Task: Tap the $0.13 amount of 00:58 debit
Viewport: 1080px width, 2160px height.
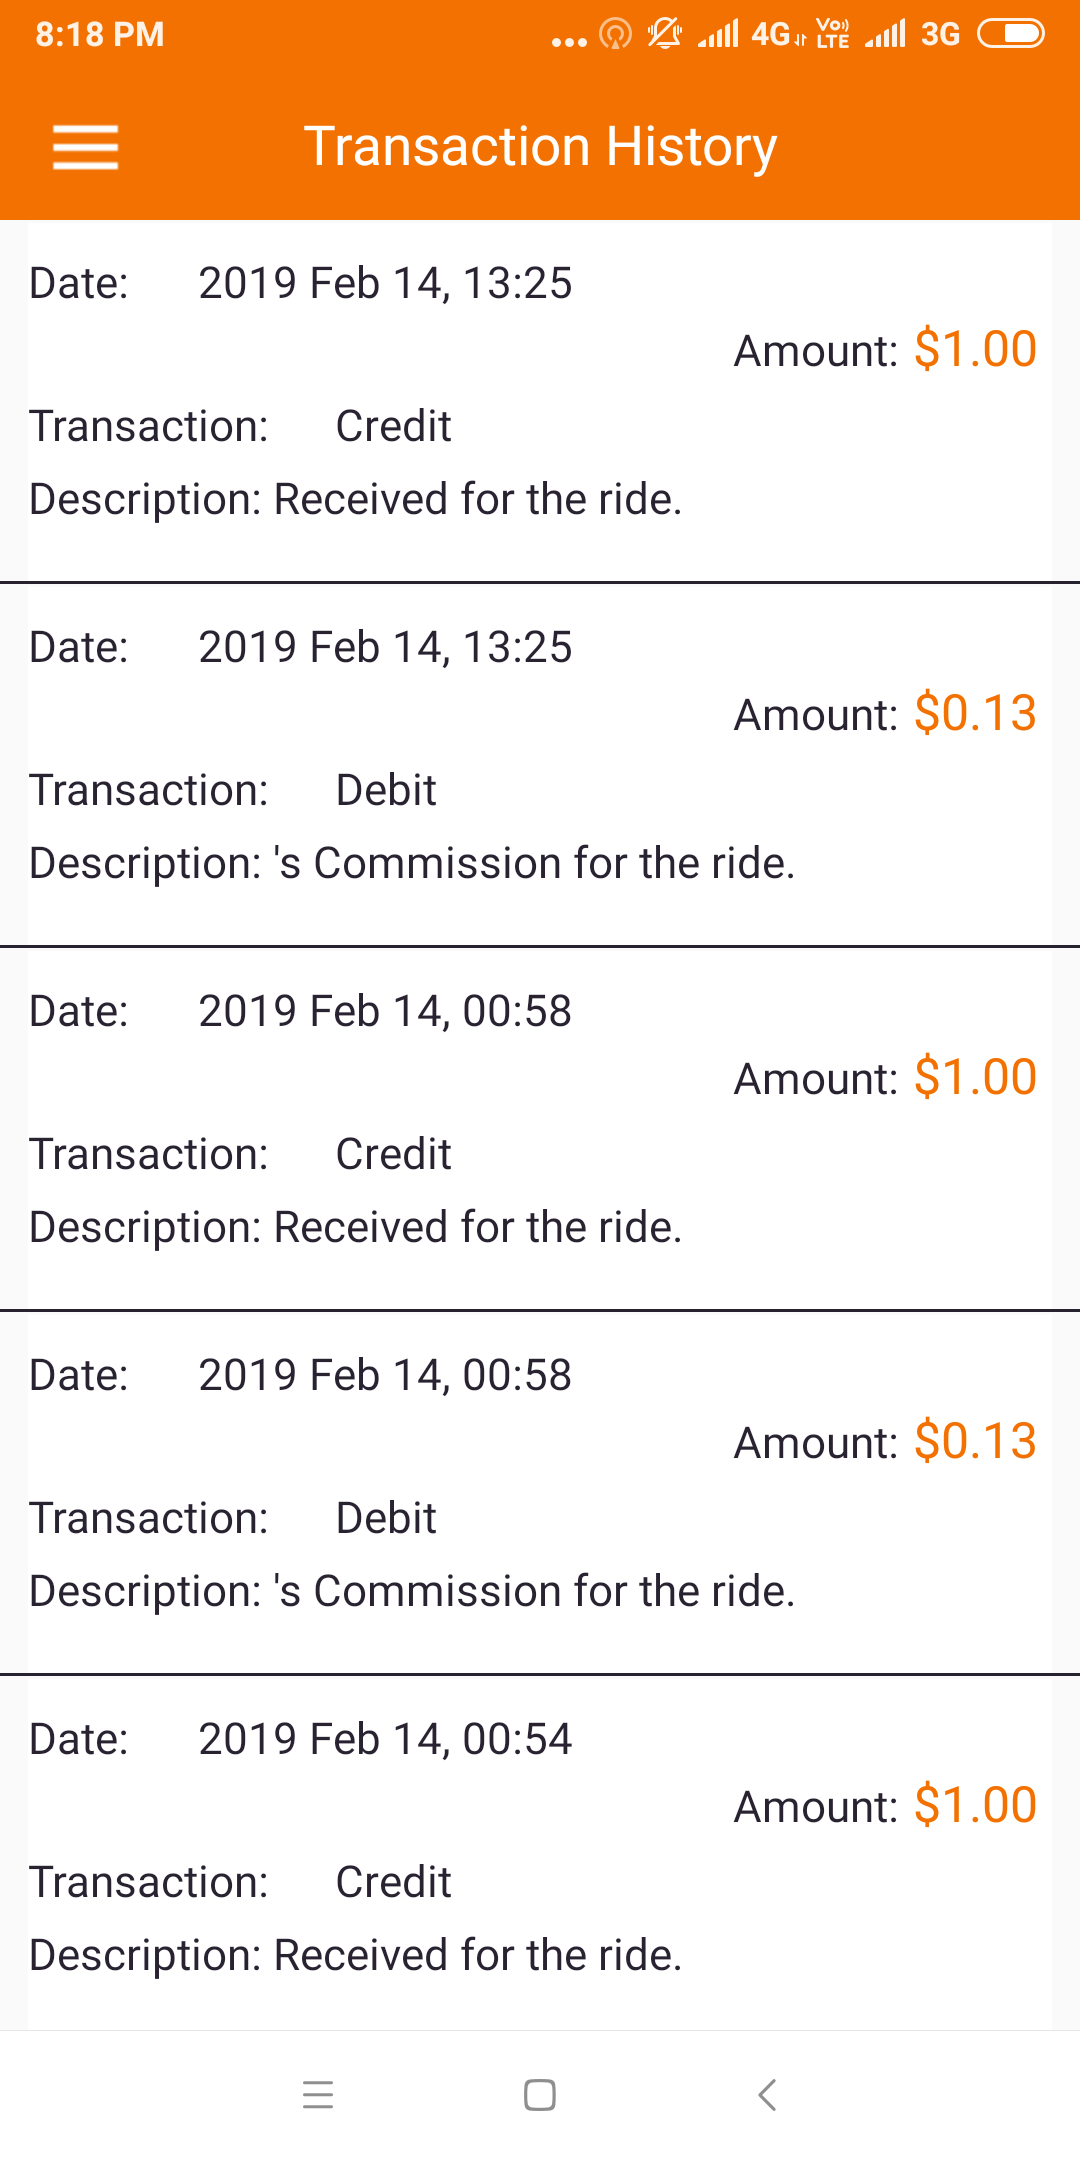Action: pos(975,1441)
